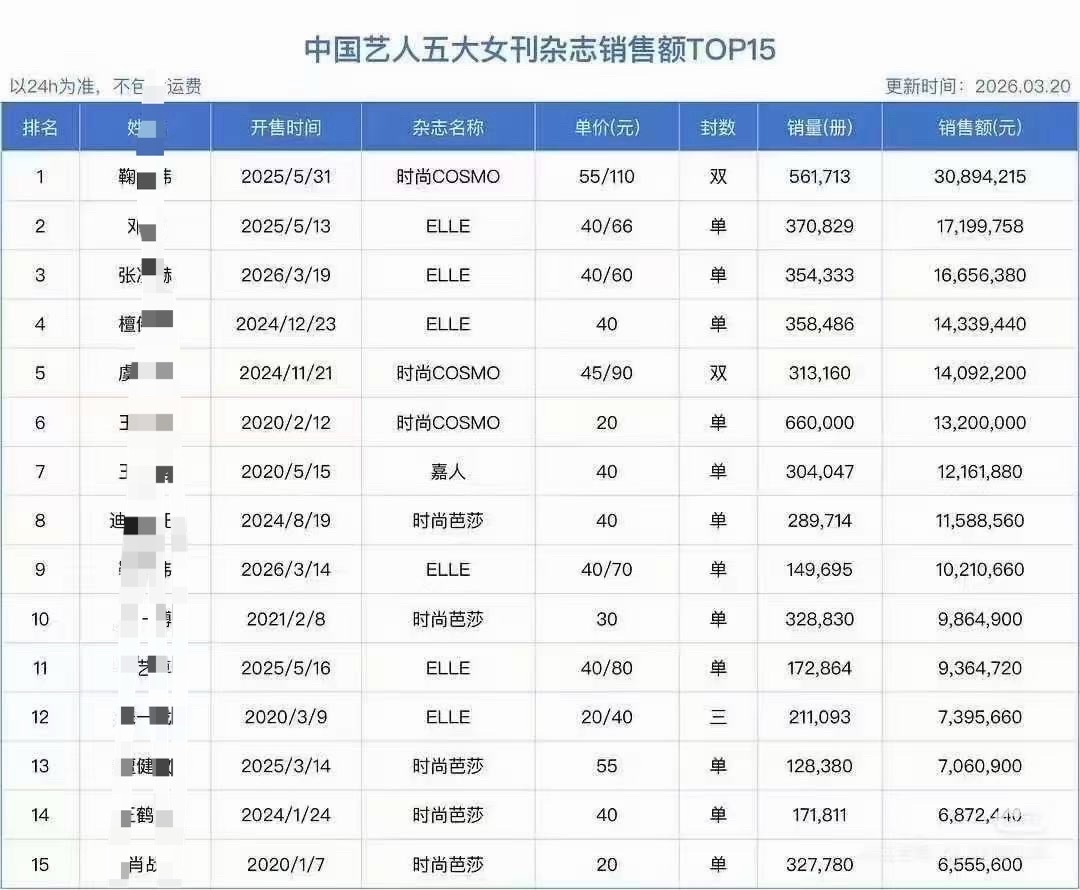The width and height of the screenshot is (1080, 890).
Task: Click sales volume 370,829
Action: [x=820, y=226]
